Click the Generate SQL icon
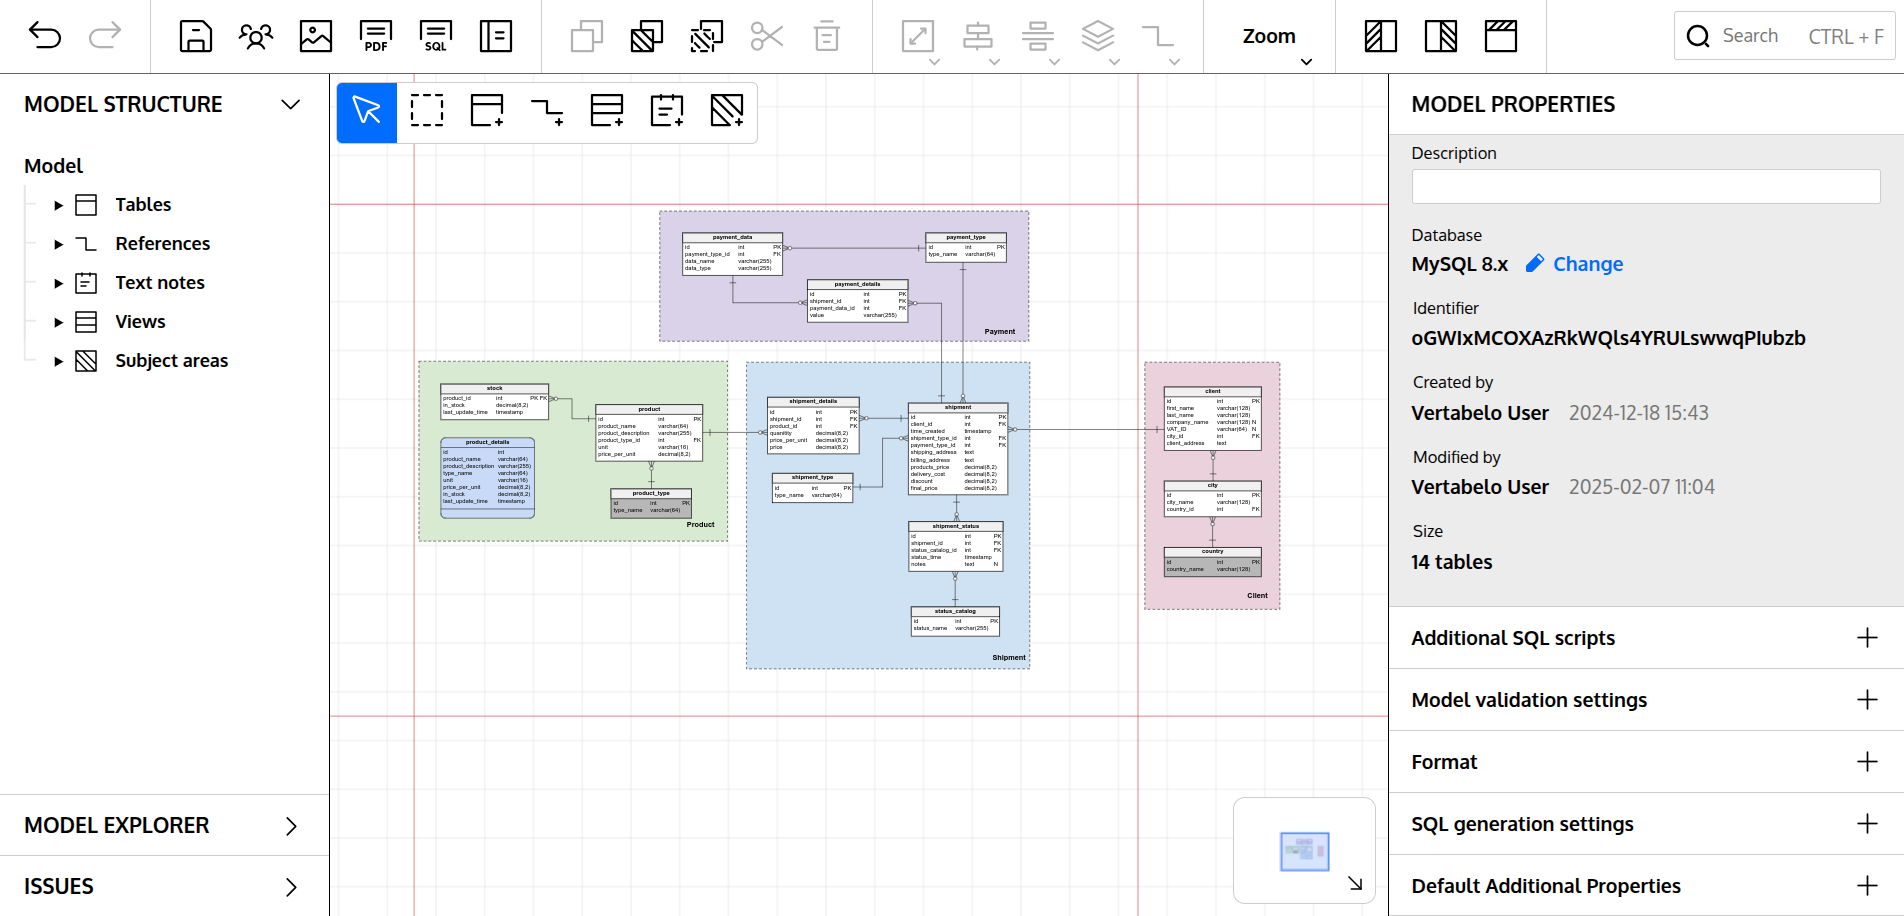The image size is (1904, 916). coord(436,37)
